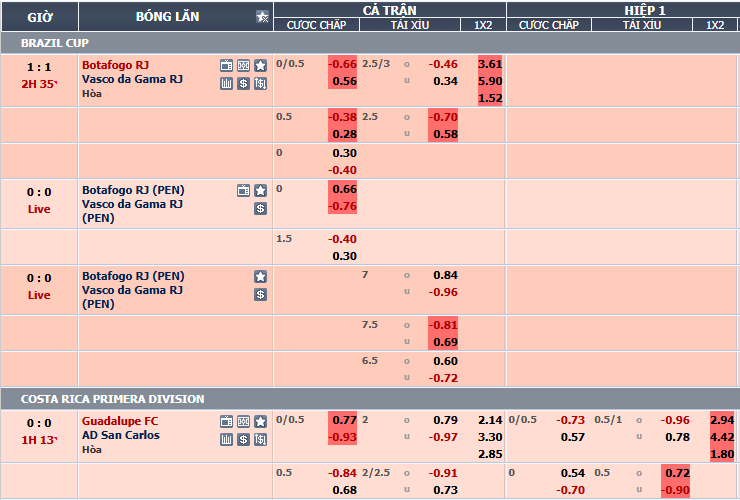Pick under 2 goals odds -0.97

click(x=443, y=437)
